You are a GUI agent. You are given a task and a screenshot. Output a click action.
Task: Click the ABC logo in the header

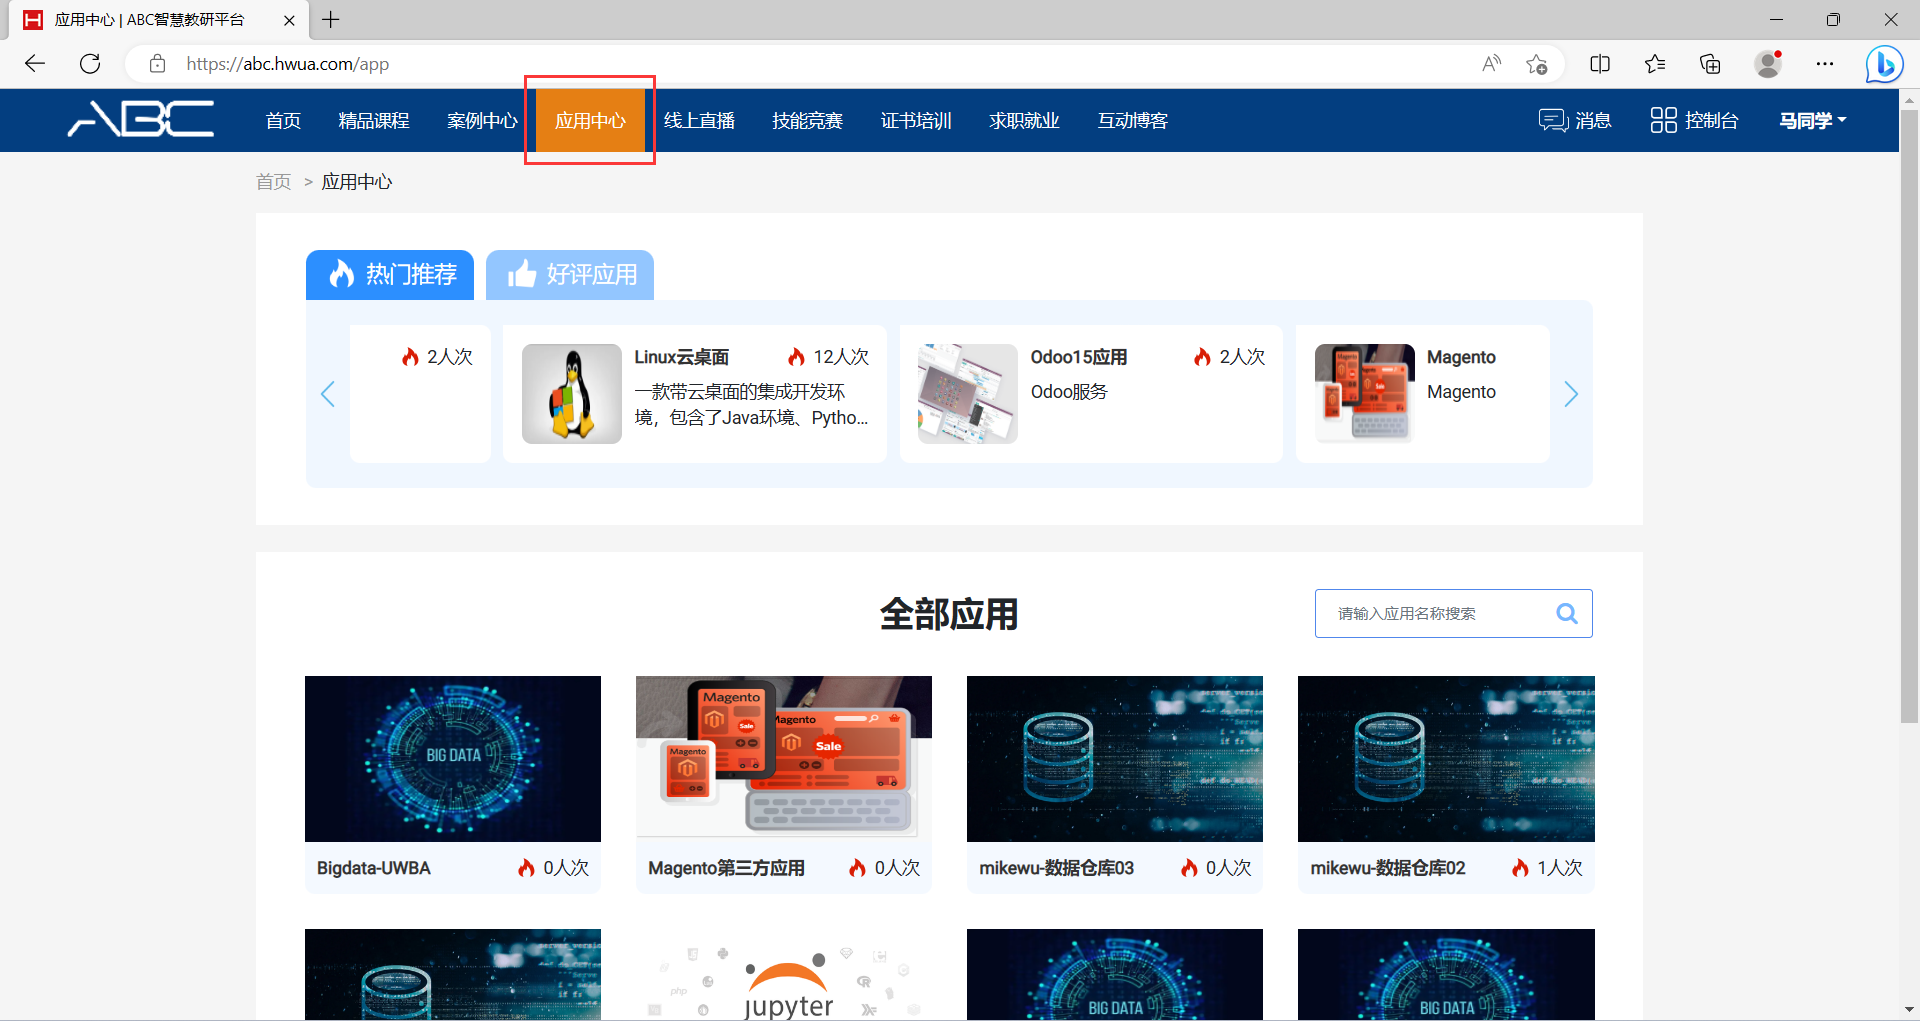(x=141, y=119)
